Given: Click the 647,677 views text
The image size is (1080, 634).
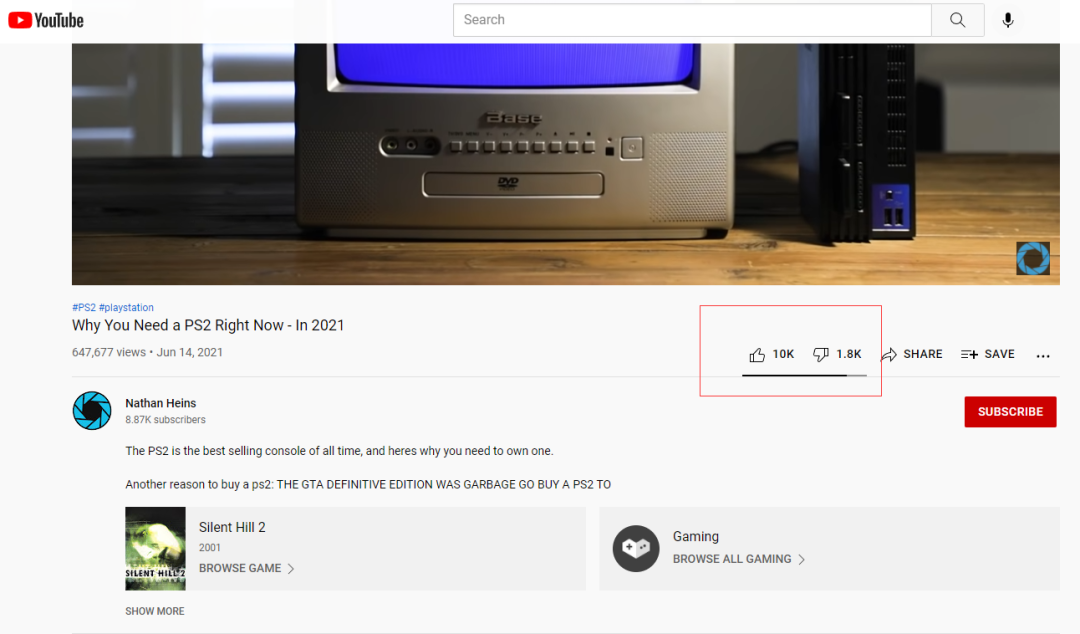Looking at the screenshot, I should 109,352.
